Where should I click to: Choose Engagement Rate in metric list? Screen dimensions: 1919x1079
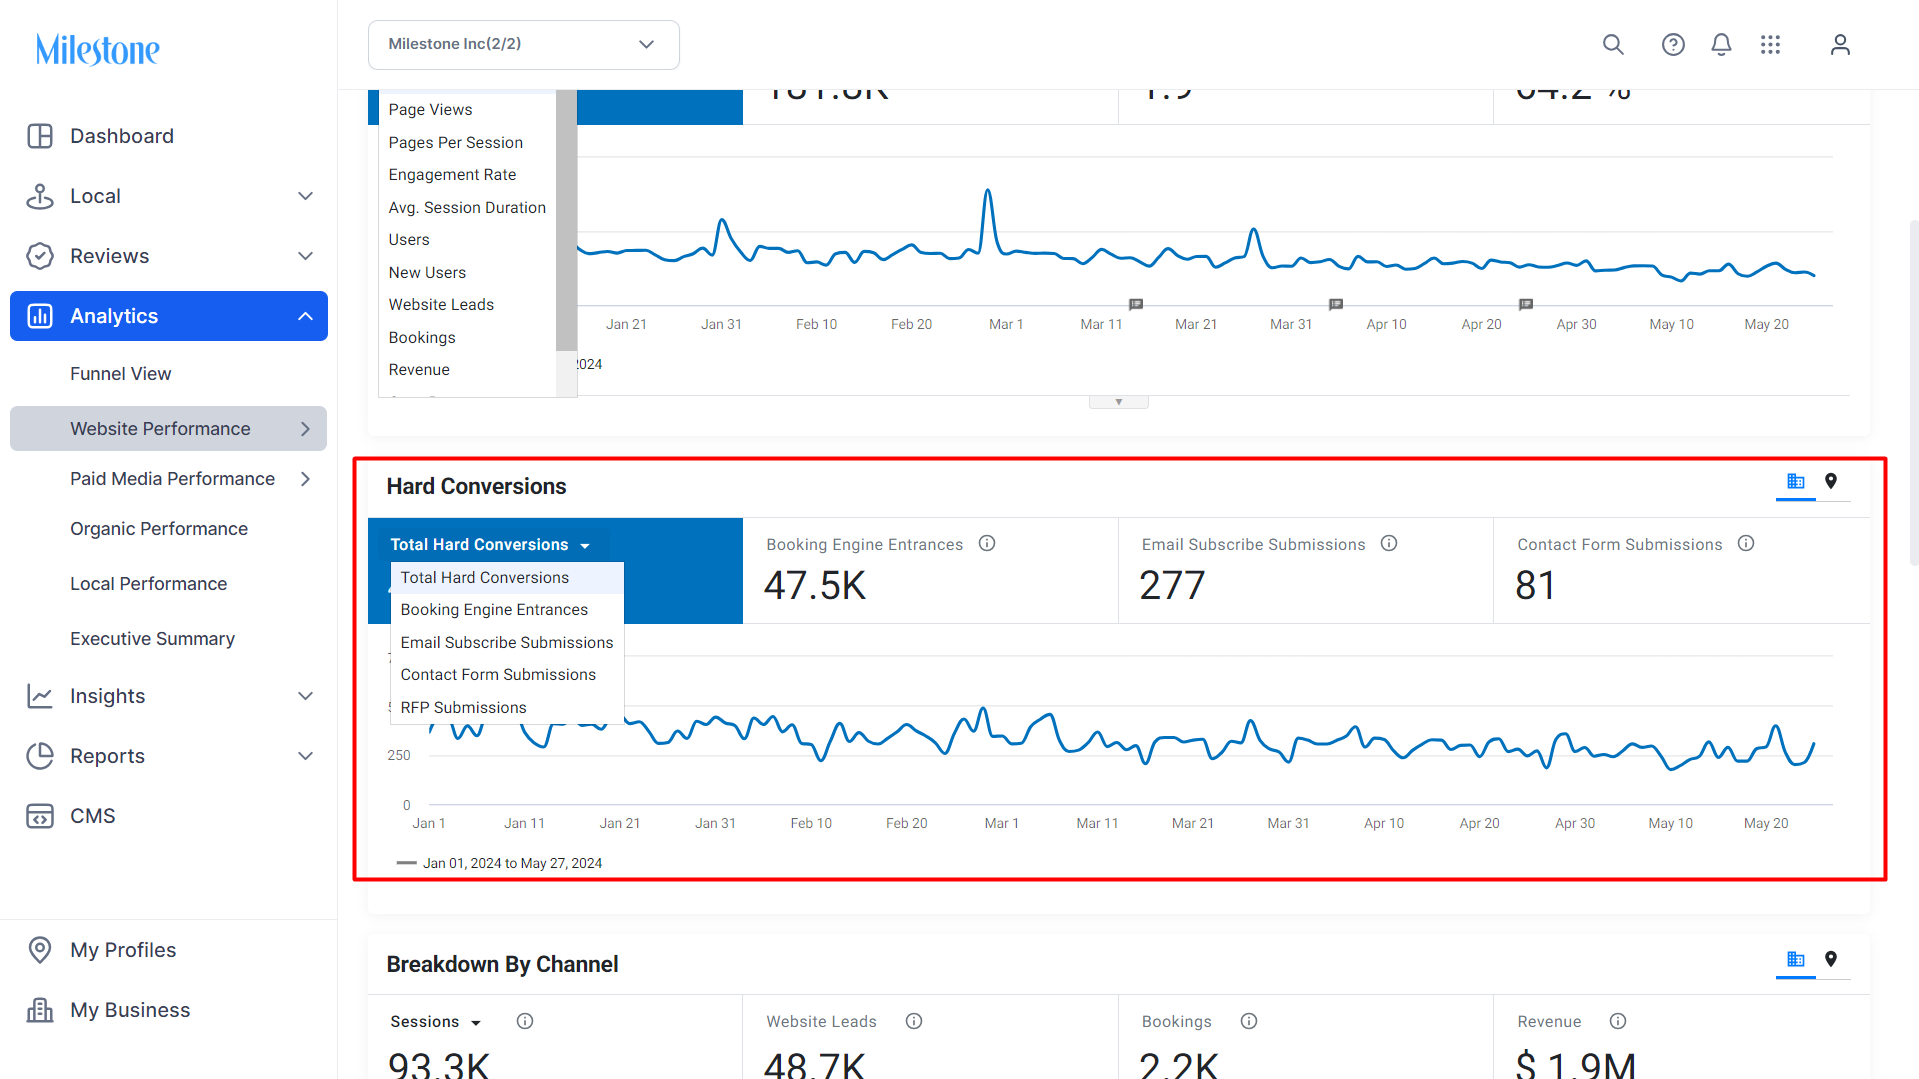pos(467,175)
